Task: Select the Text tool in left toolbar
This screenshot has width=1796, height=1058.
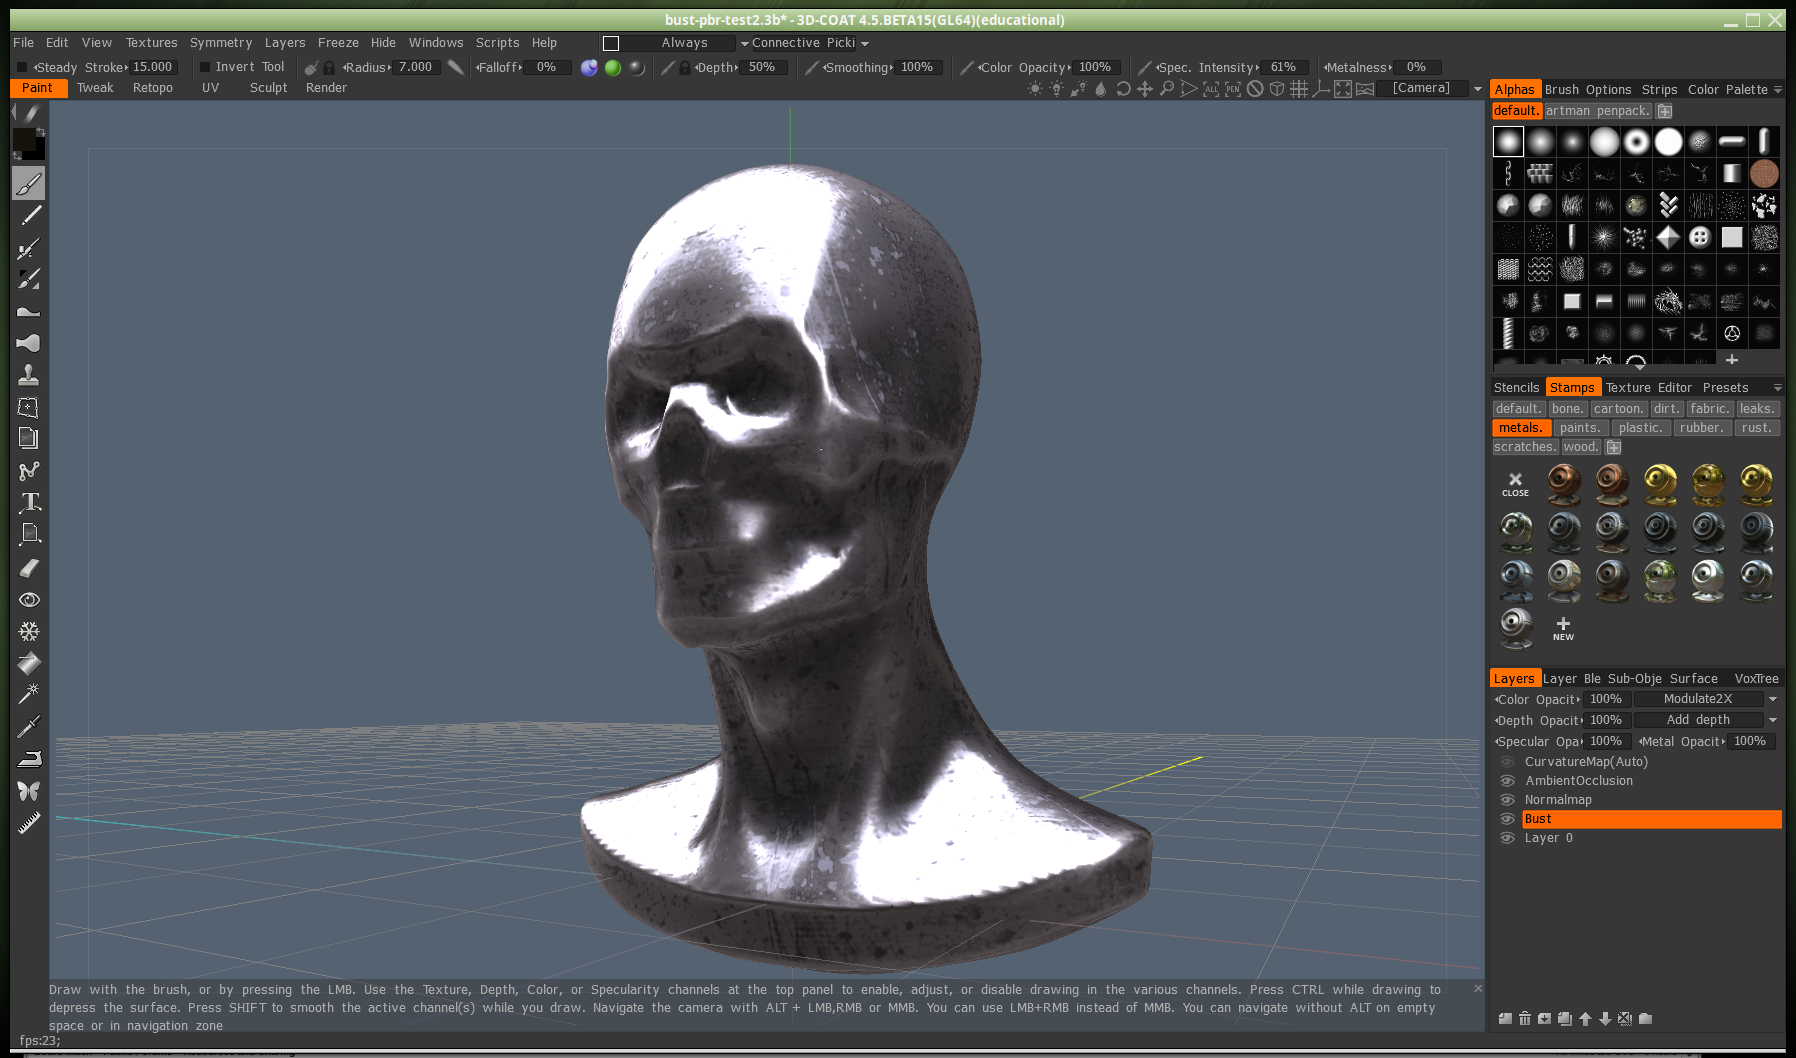Action: [30, 503]
